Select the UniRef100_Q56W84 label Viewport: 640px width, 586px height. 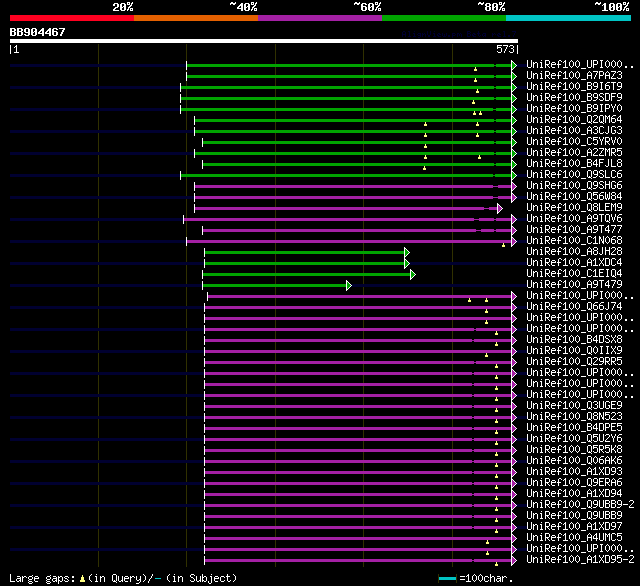coord(574,197)
